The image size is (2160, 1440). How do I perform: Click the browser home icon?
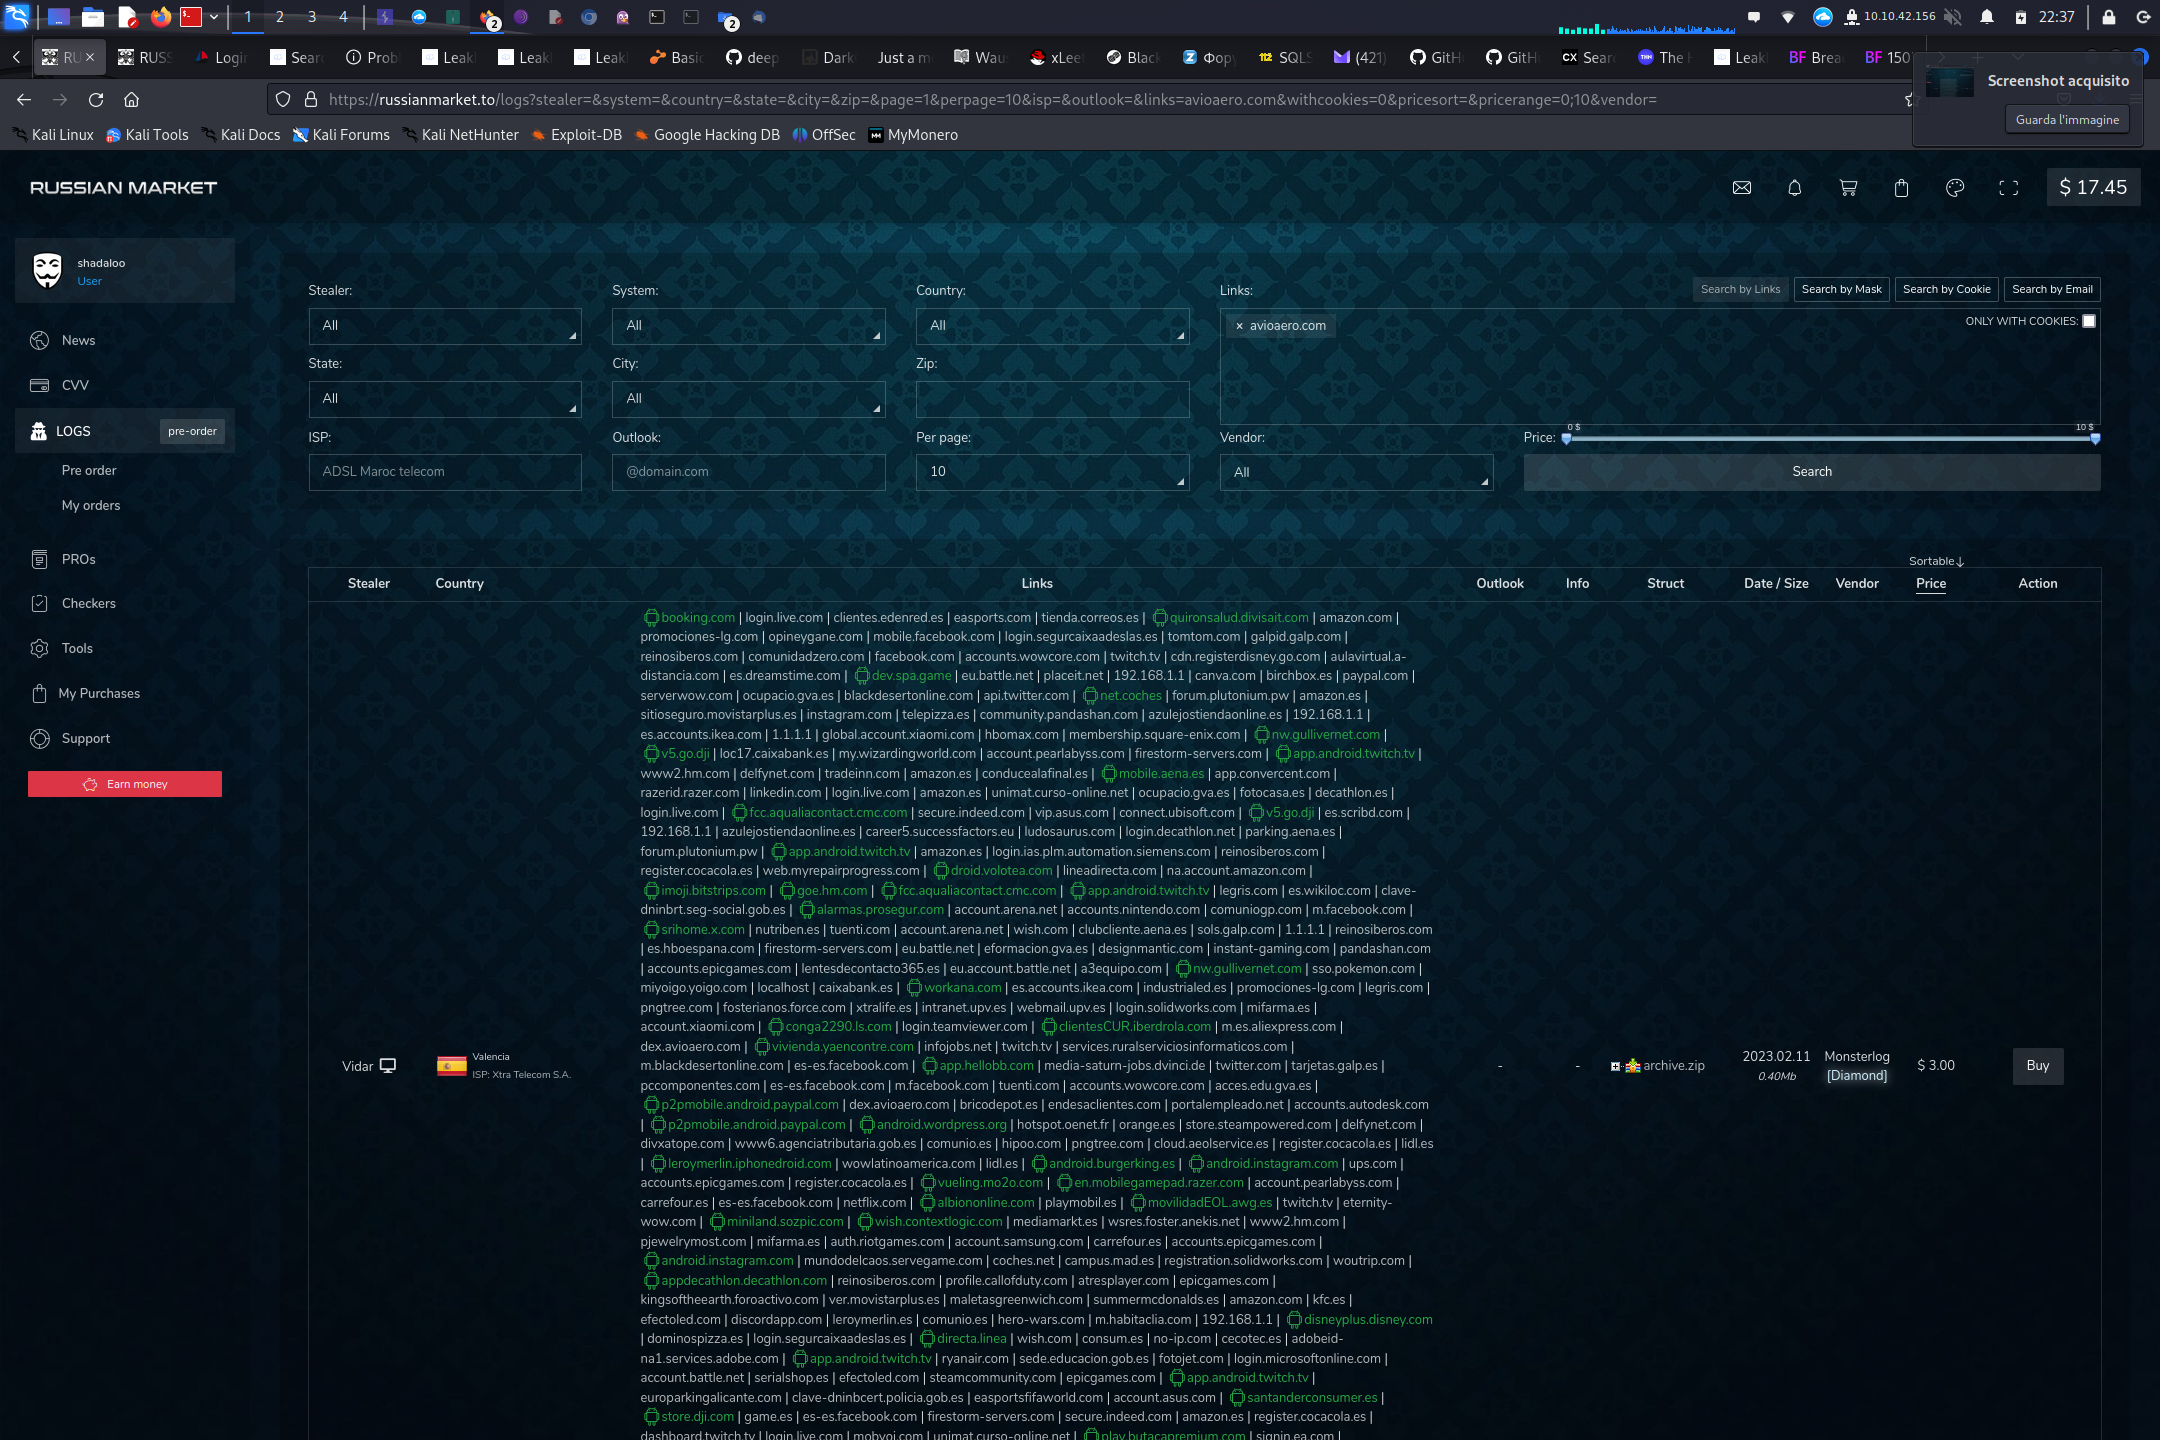pyautogui.click(x=132, y=100)
